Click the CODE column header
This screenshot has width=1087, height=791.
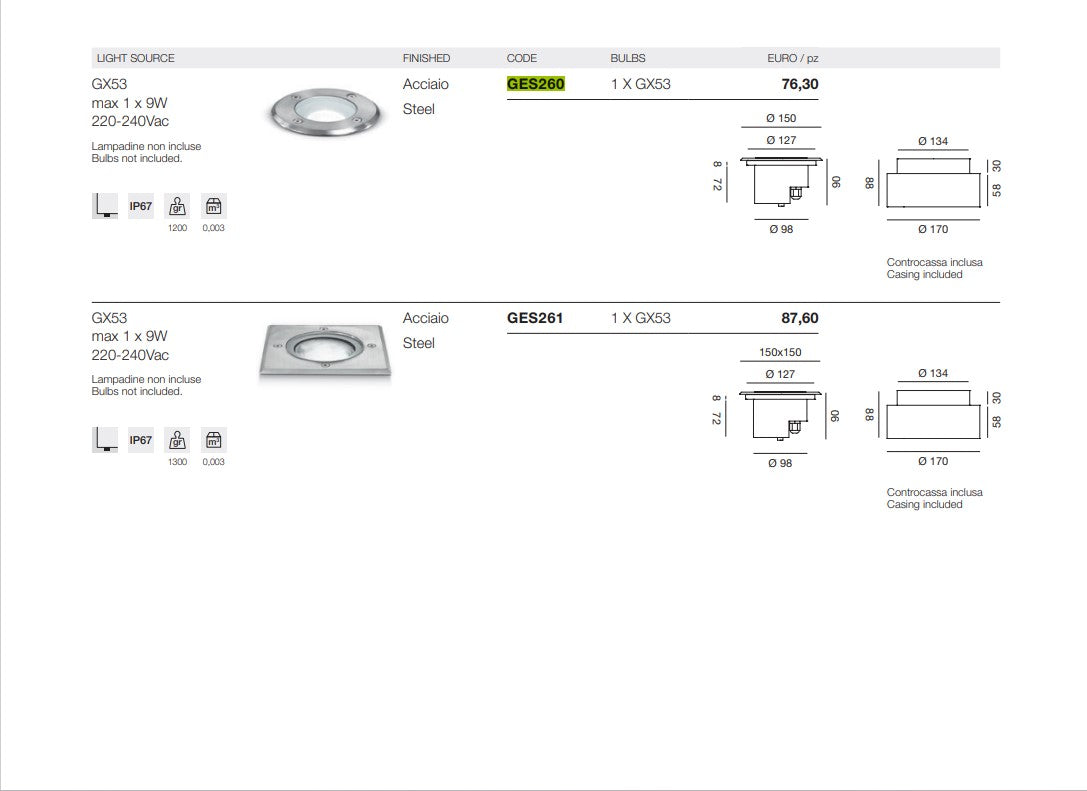point(522,58)
